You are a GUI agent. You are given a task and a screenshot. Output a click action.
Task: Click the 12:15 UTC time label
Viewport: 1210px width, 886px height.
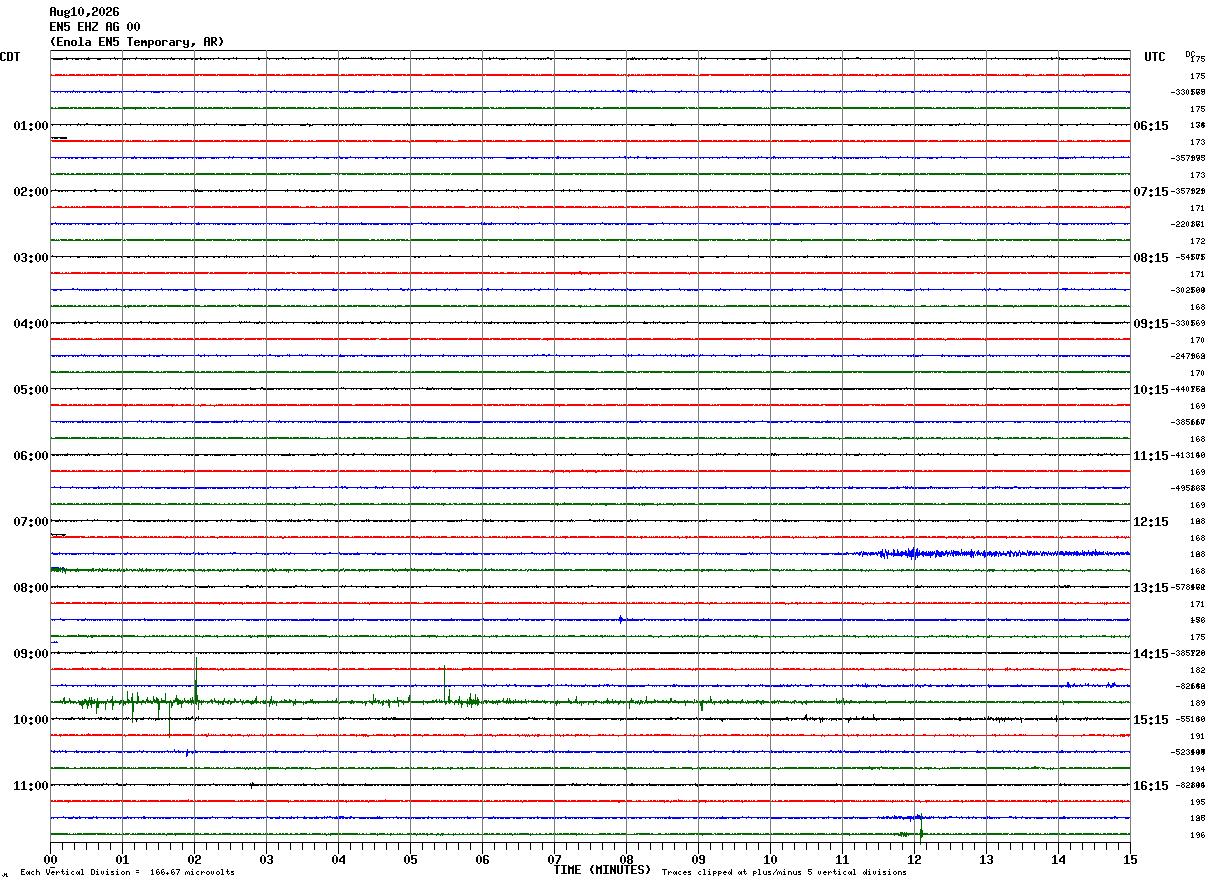(x=1151, y=522)
